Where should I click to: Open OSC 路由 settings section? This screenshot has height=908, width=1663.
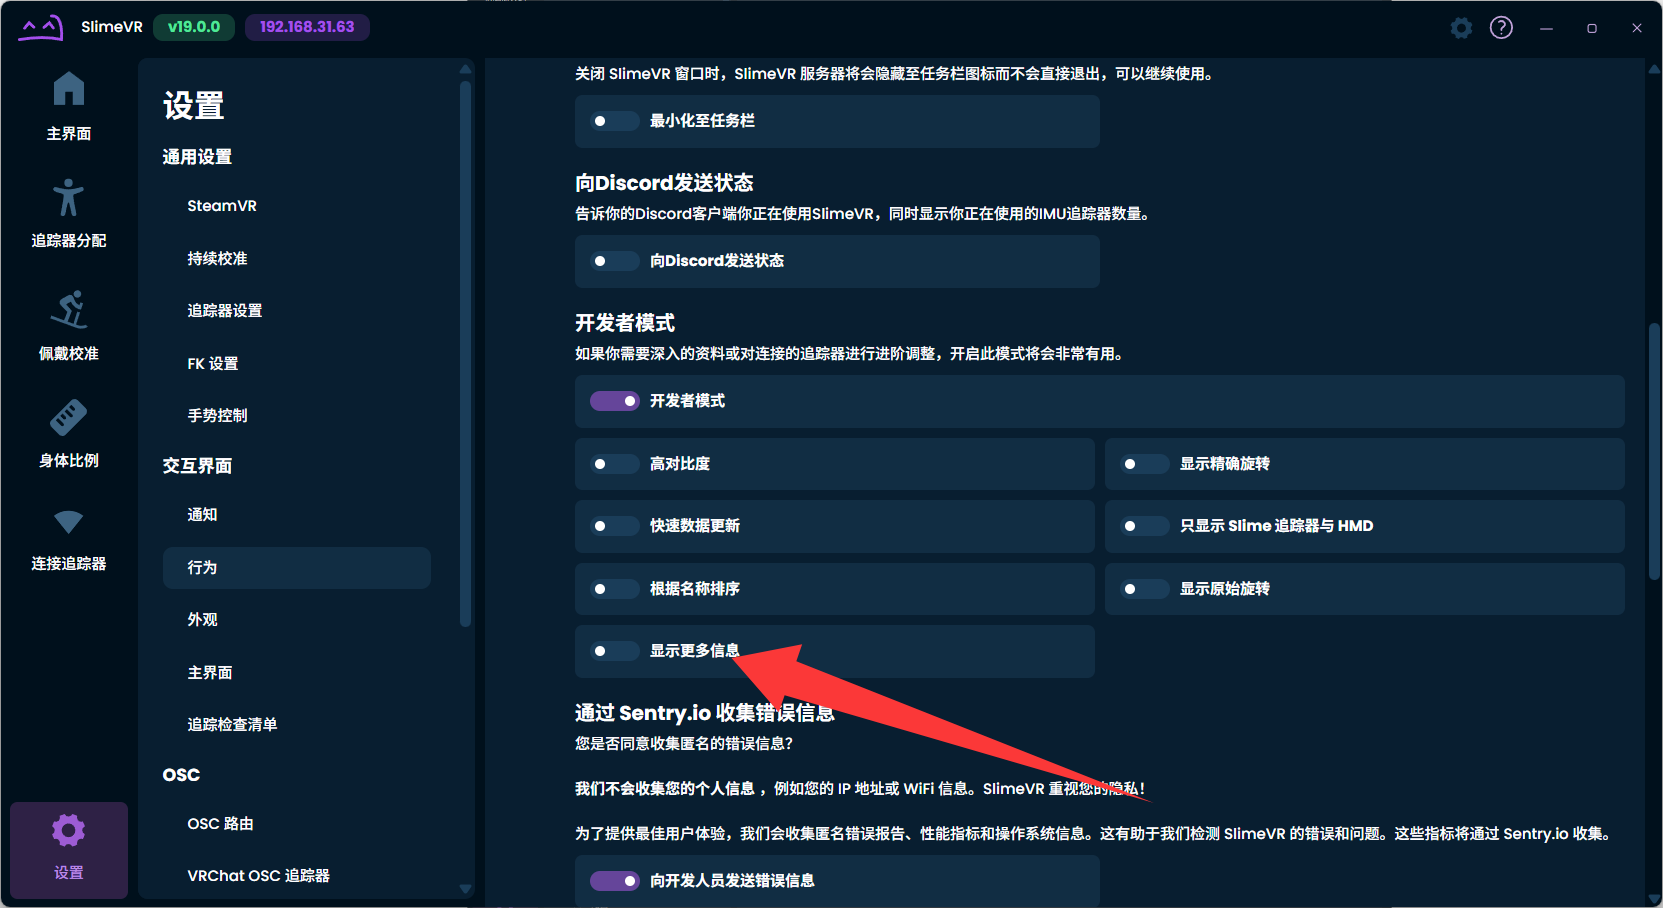296,824
